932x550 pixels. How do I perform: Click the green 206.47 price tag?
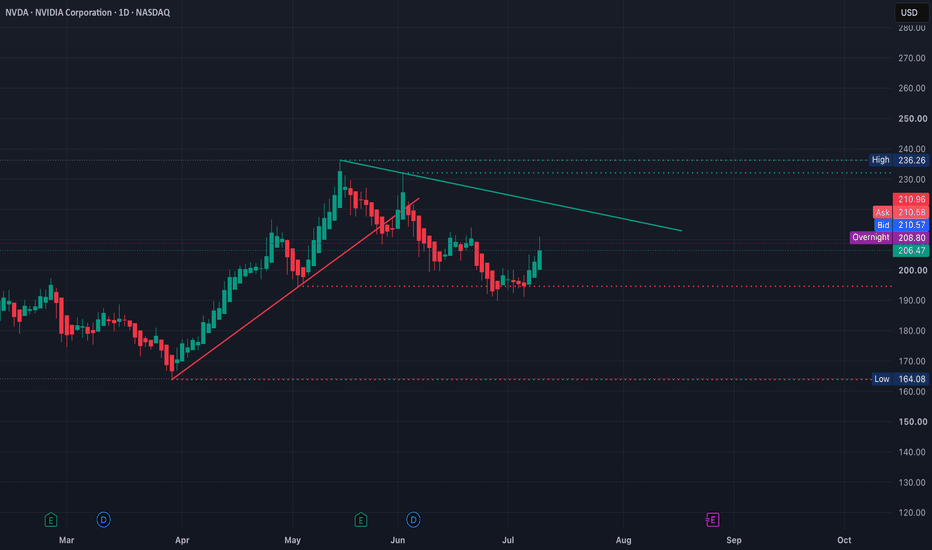[911, 250]
